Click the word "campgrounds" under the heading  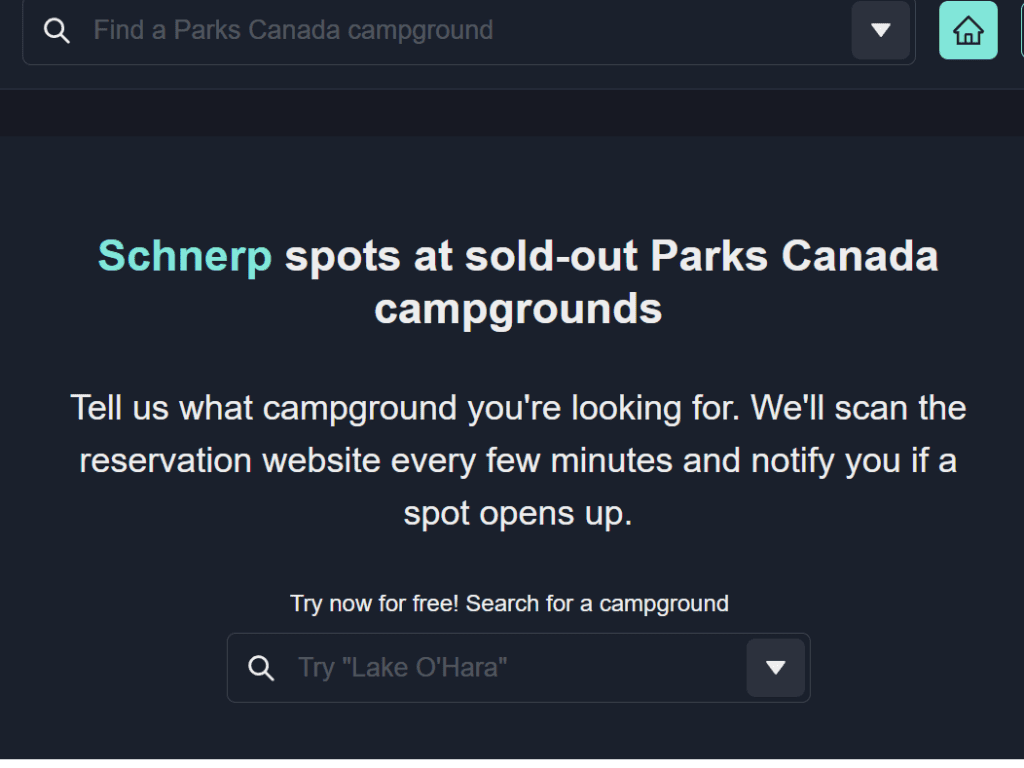(518, 308)
